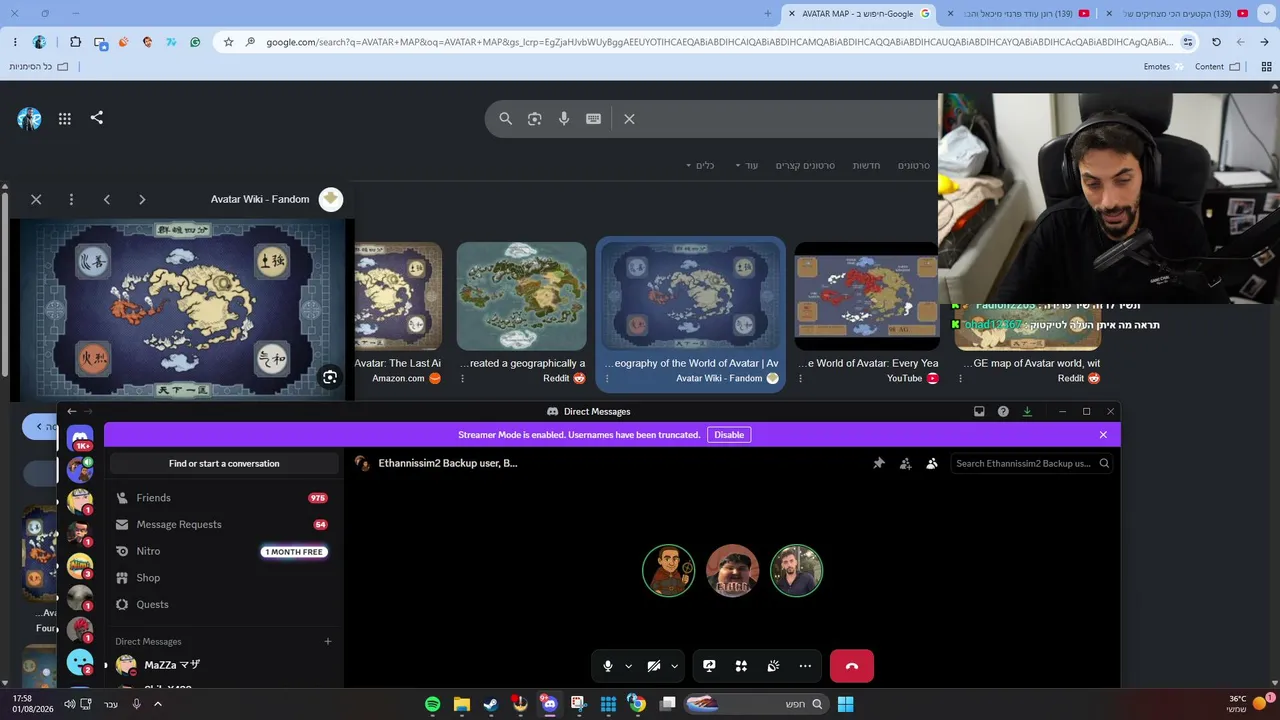The image size is (1280, 720).
Task: Click the Google share icon
Action: [x=97, y=118]
